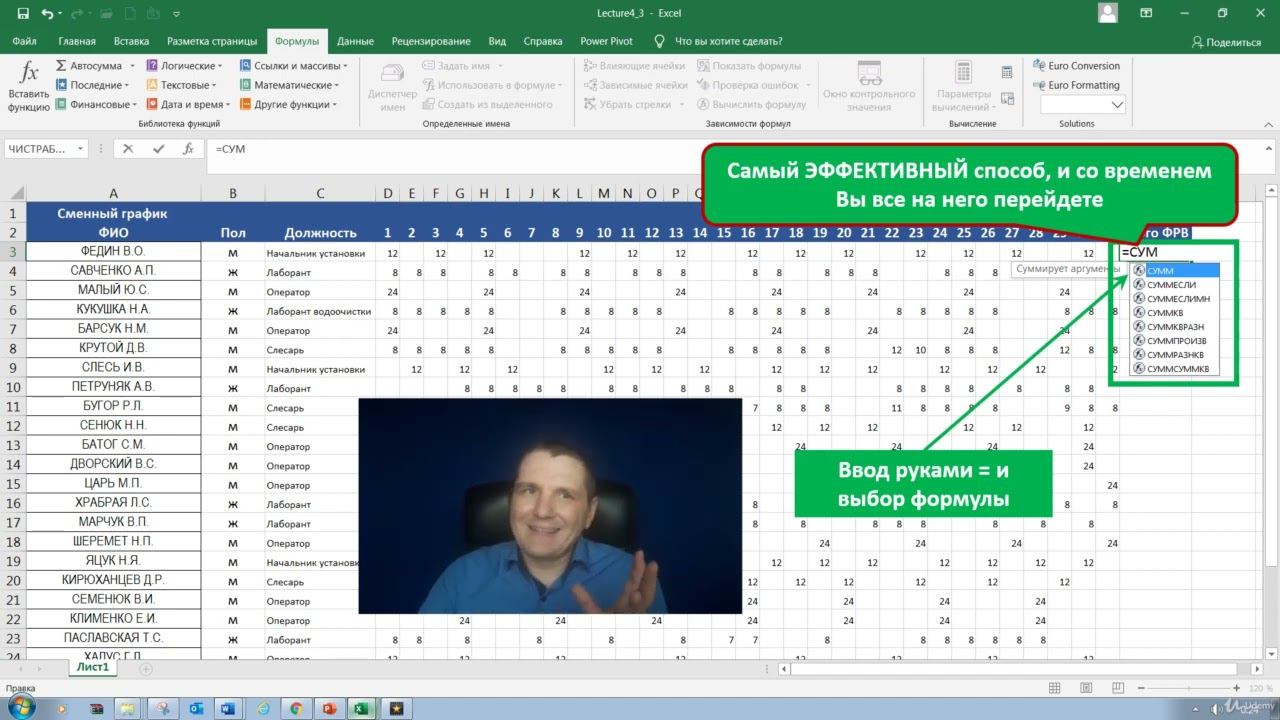Cancel formula entry with the X button

coord(128,149)
